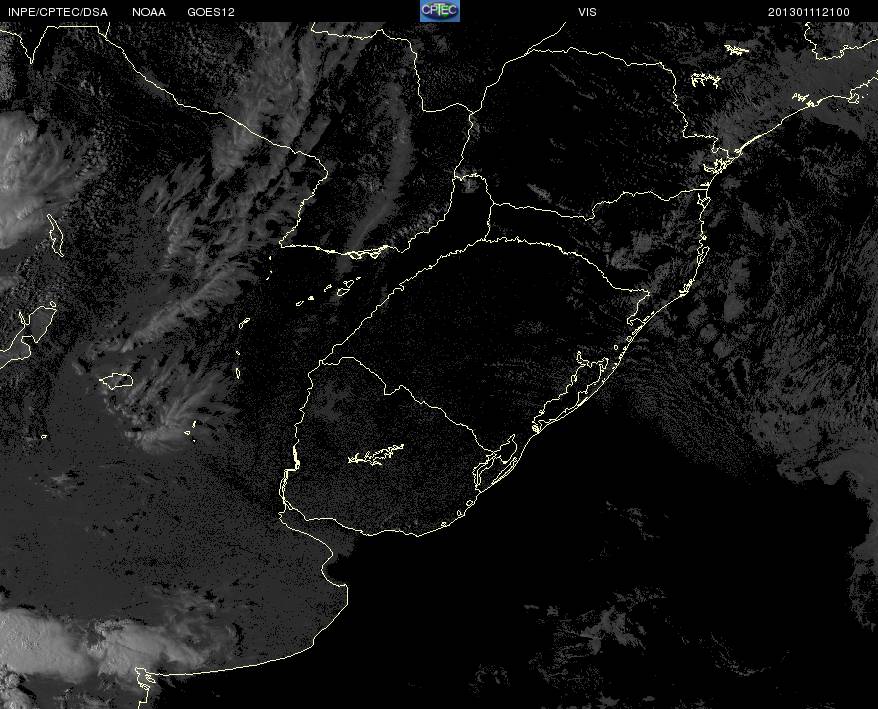Select the NOAA text in header
878x709 pixels.
coord(149,12)
